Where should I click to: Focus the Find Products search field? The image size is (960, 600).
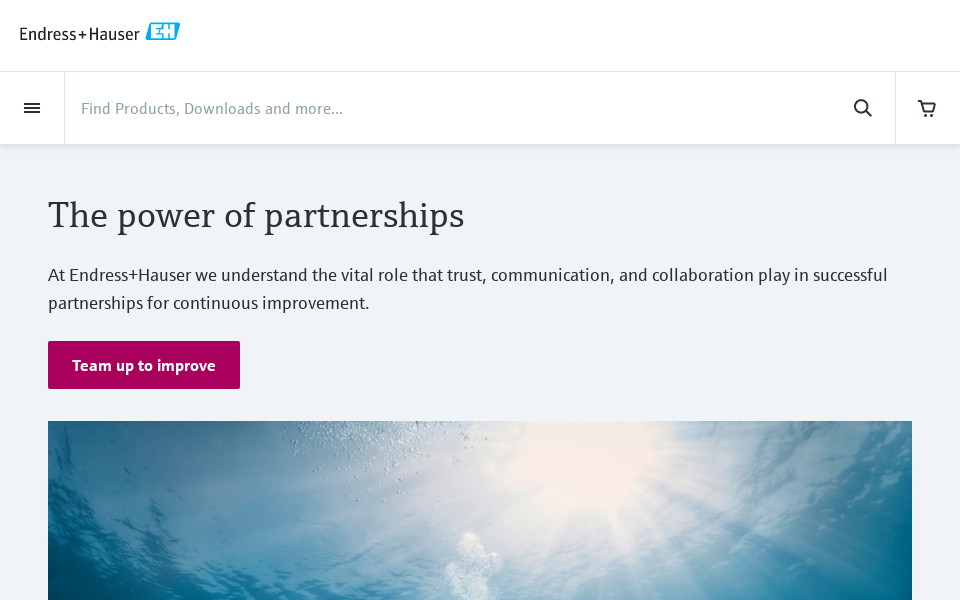click(450, 108)
